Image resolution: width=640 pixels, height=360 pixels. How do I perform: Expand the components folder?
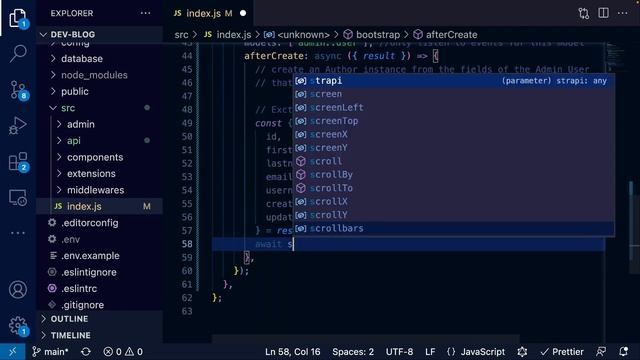(x=100, y=157)
